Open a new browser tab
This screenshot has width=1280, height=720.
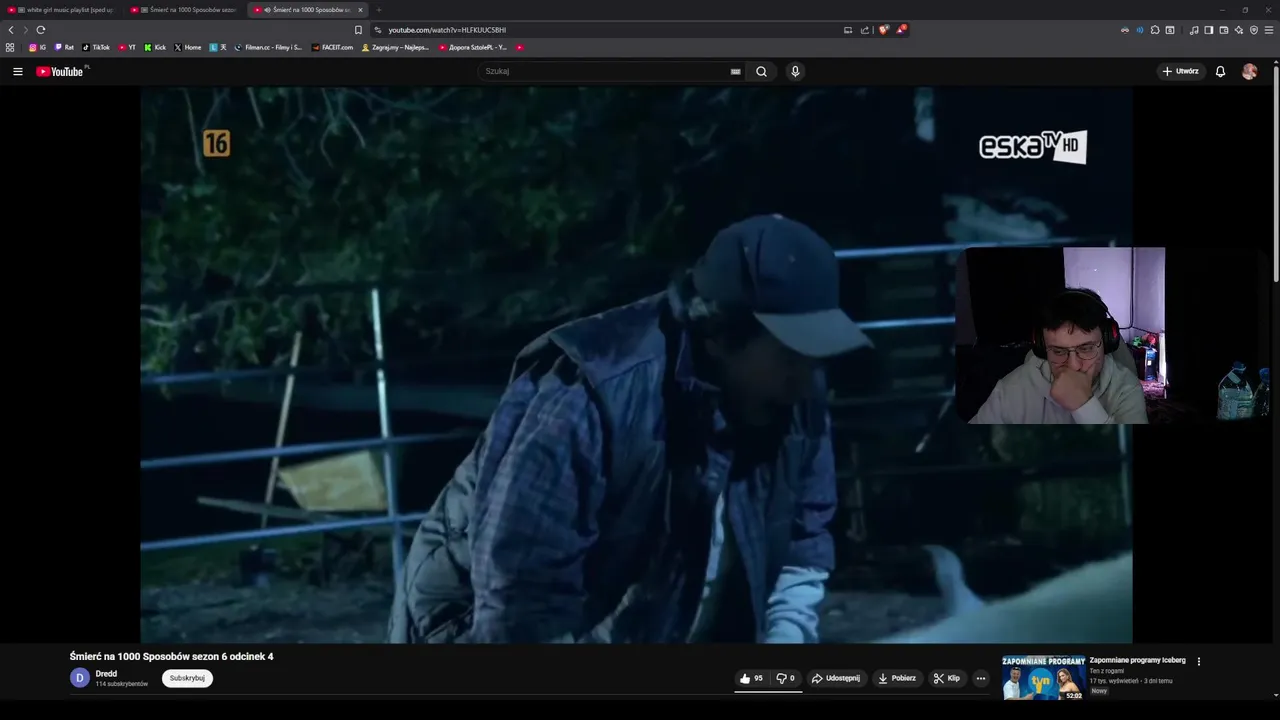[378, 10]
